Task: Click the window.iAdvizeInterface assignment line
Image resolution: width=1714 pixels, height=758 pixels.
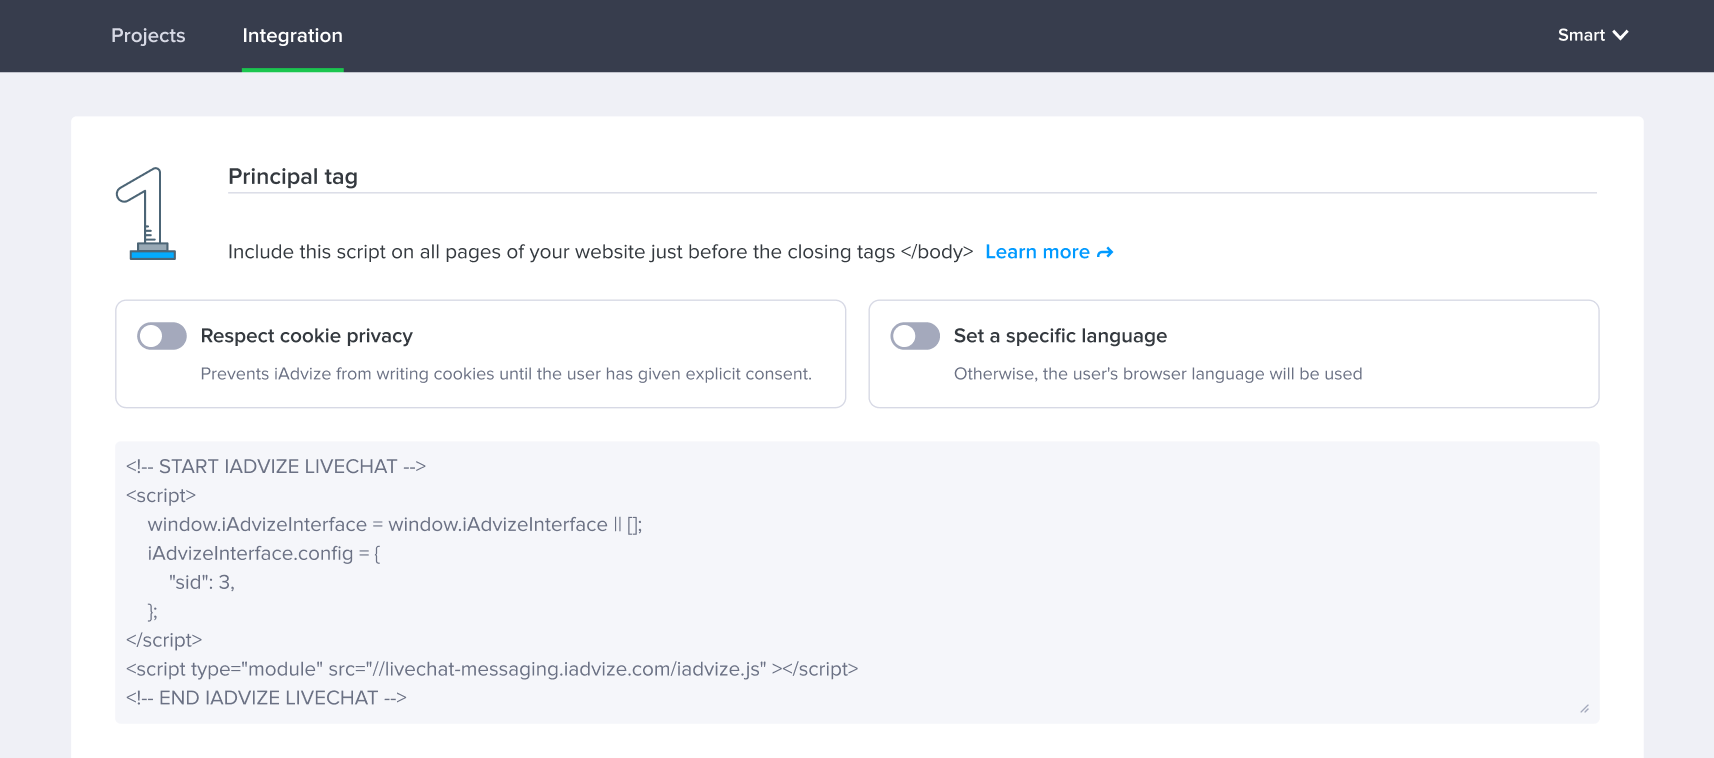Action: pos(395,524)
